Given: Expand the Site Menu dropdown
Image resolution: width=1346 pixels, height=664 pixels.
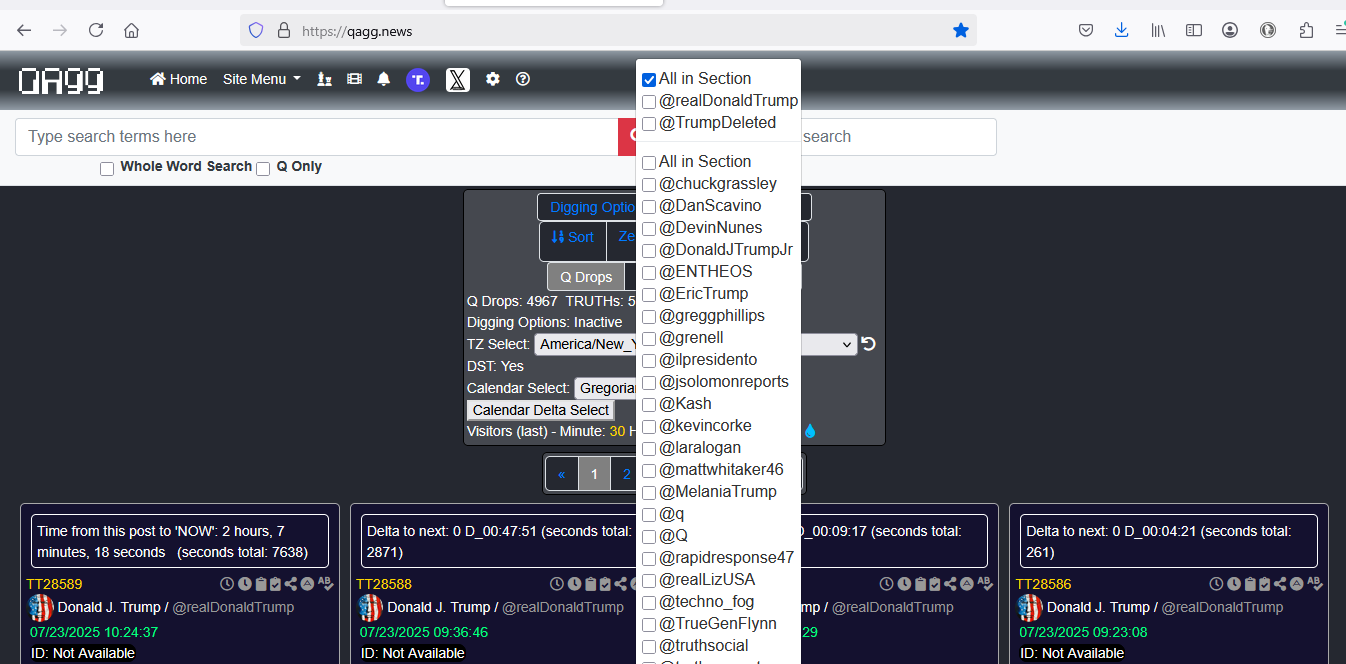Looking at the screenshot, I should pos(262,79).
